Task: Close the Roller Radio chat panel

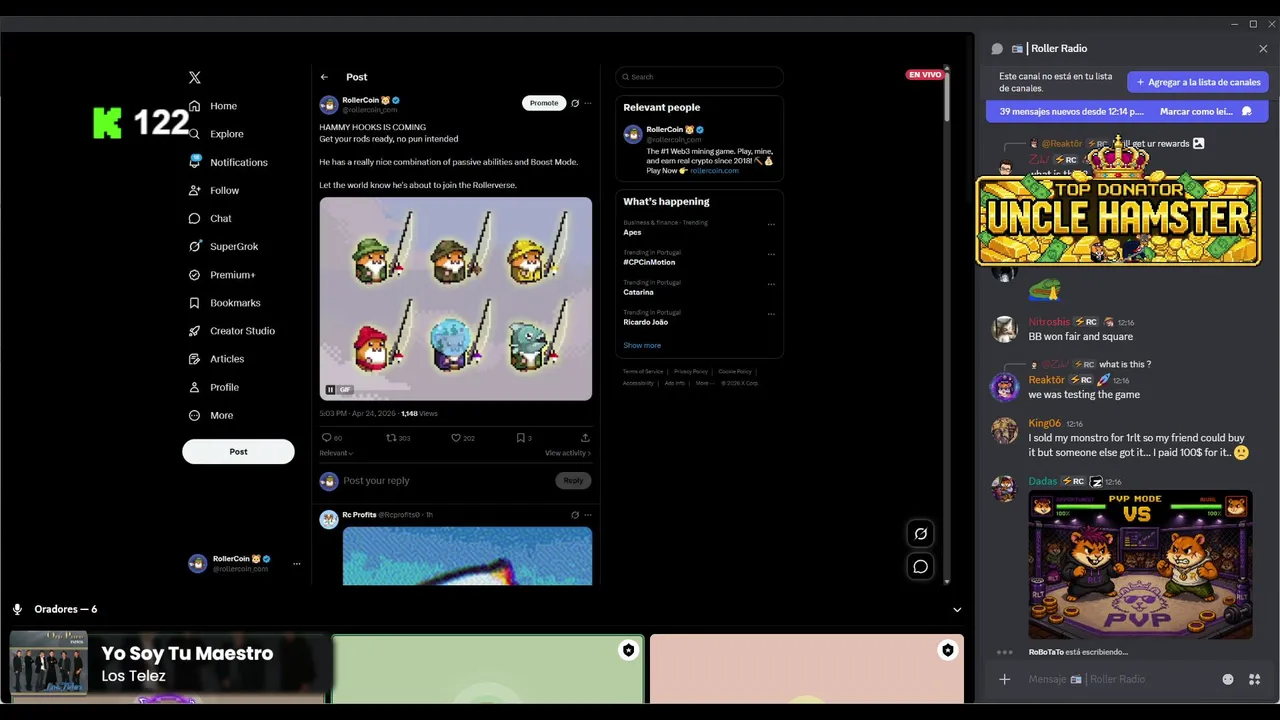Action: [x=1263, y=48]
